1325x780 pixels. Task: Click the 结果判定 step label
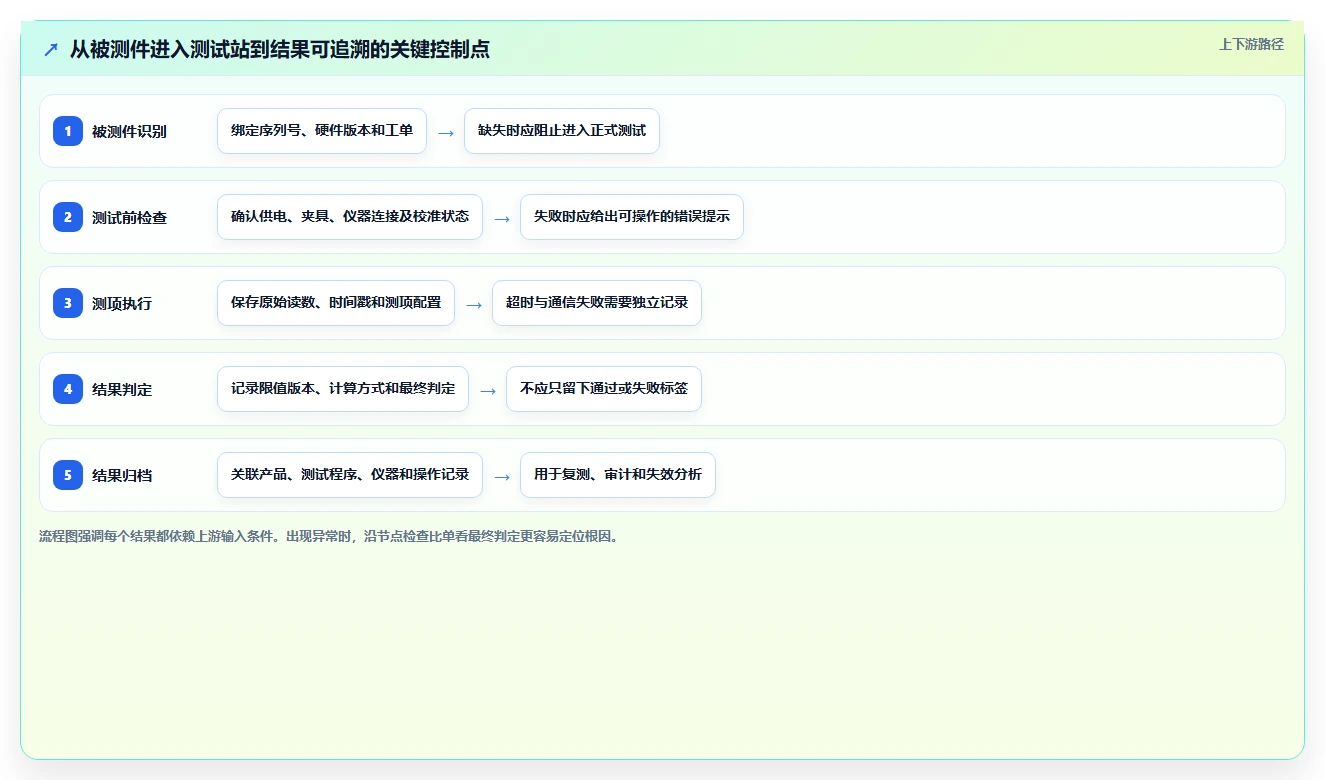122,389
